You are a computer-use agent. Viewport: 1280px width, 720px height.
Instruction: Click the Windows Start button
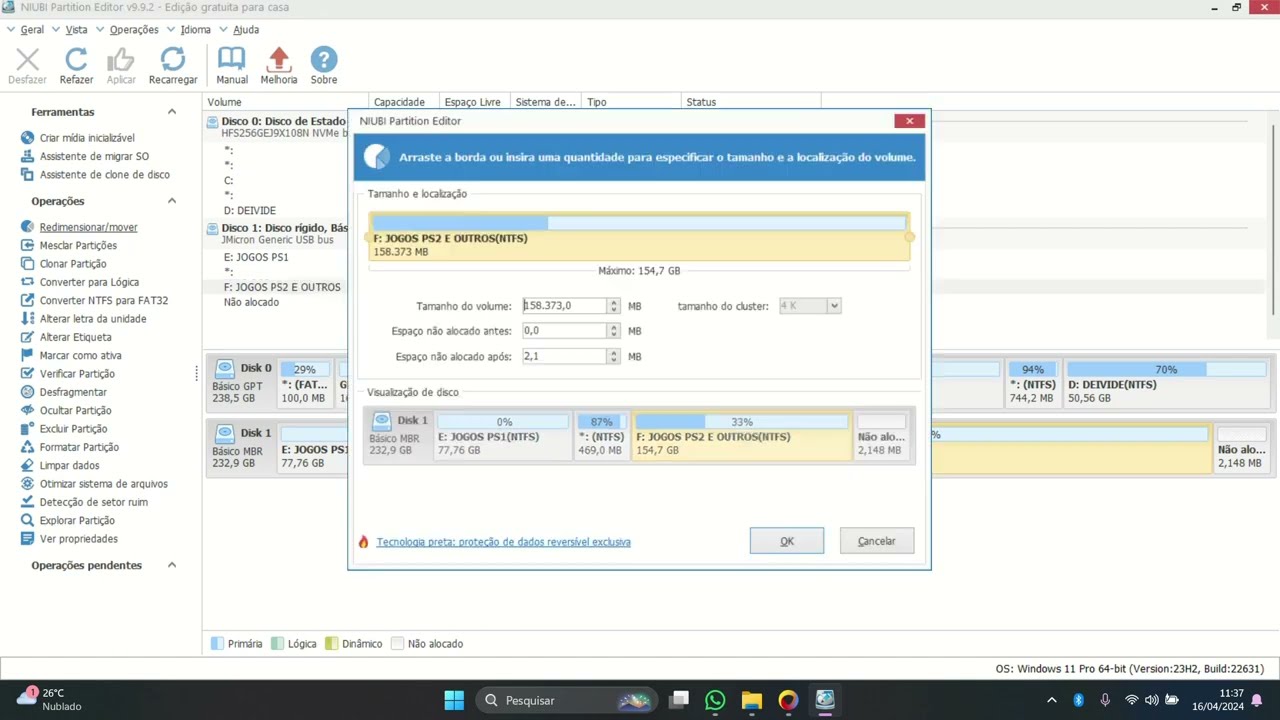point(454,700)
